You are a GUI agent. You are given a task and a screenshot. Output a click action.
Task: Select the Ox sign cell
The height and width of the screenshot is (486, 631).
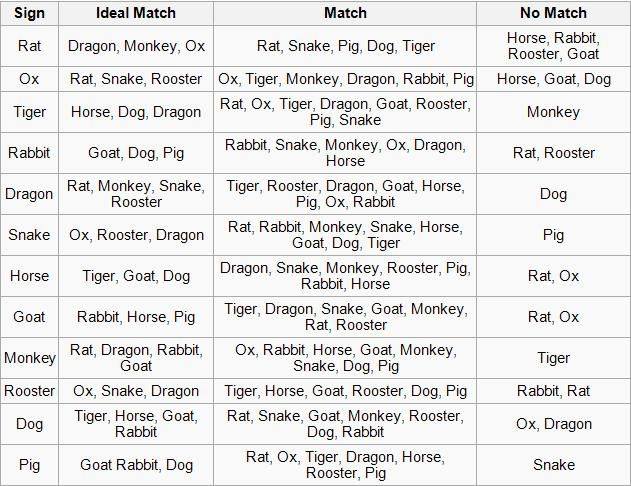29,79
